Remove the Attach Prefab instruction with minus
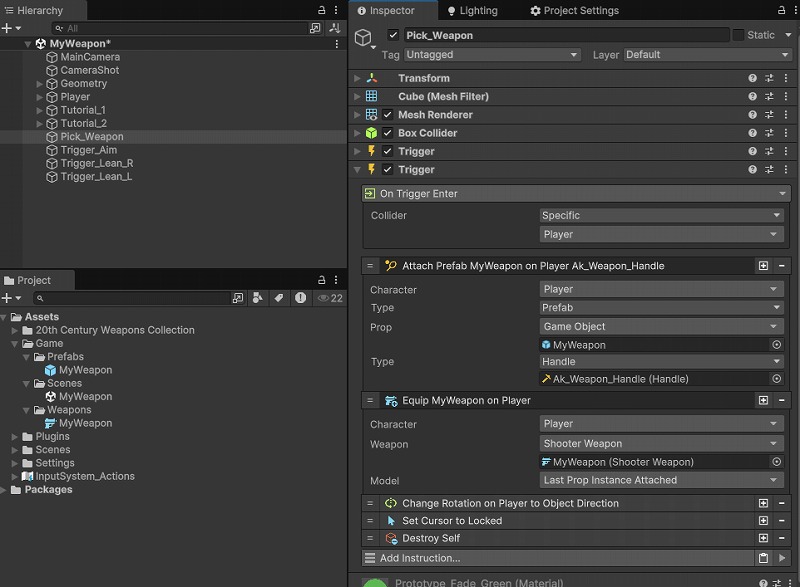This screenshot has width=800, height=587. tap(782, 266)
